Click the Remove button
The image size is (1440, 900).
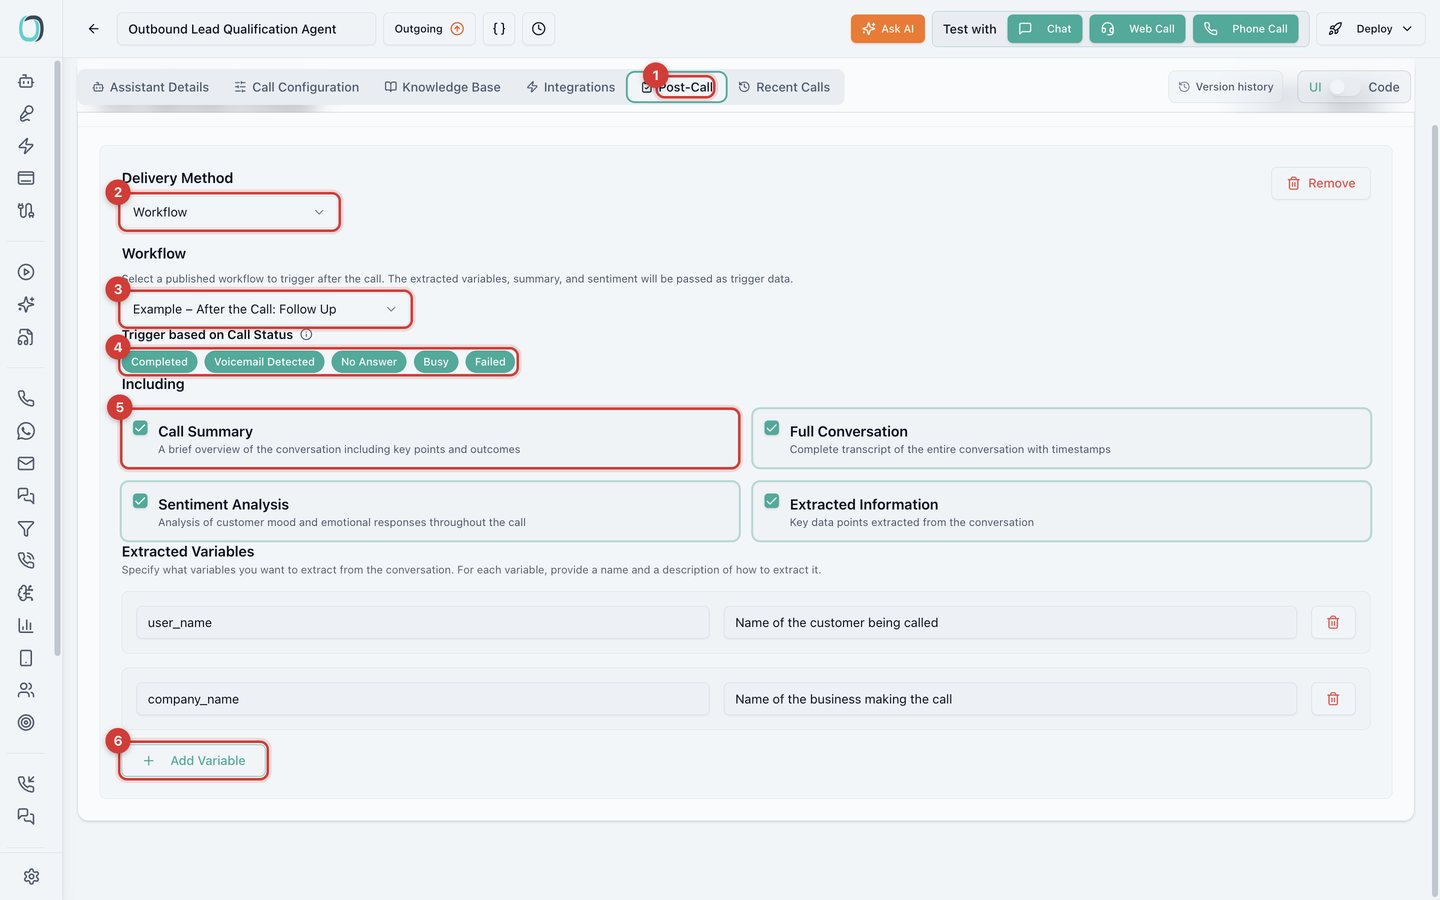point(1321,183)
